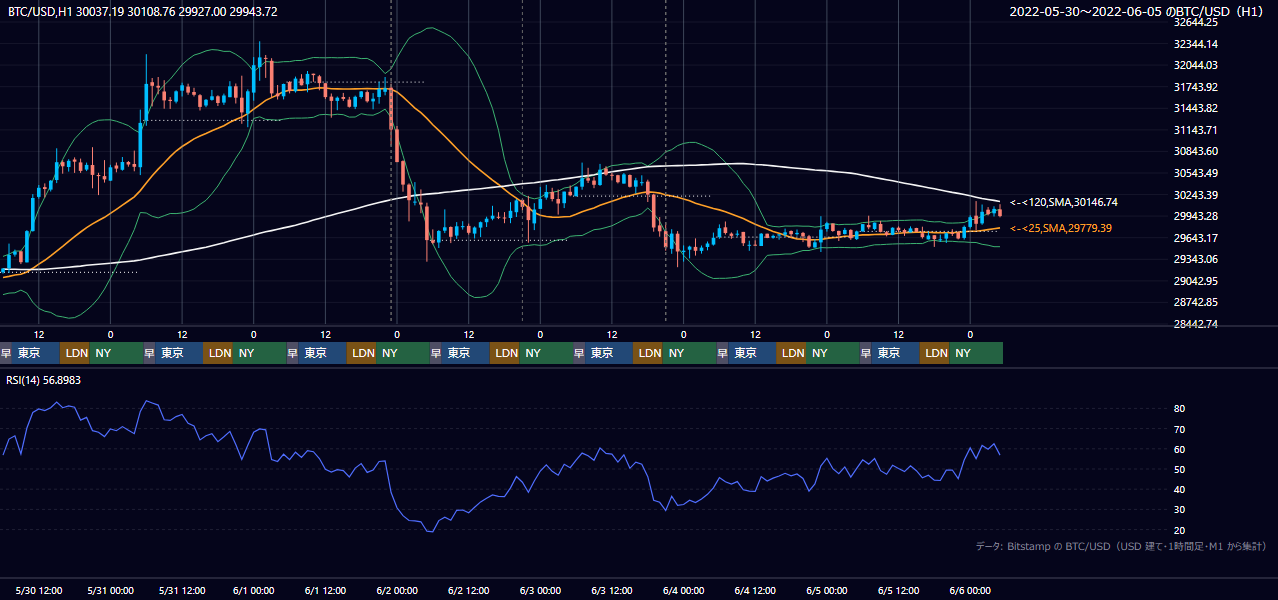This screenshot has height=600, width=1278.
Task: Select price axis label 32344.14
Action: click(x=1195, y=44)
